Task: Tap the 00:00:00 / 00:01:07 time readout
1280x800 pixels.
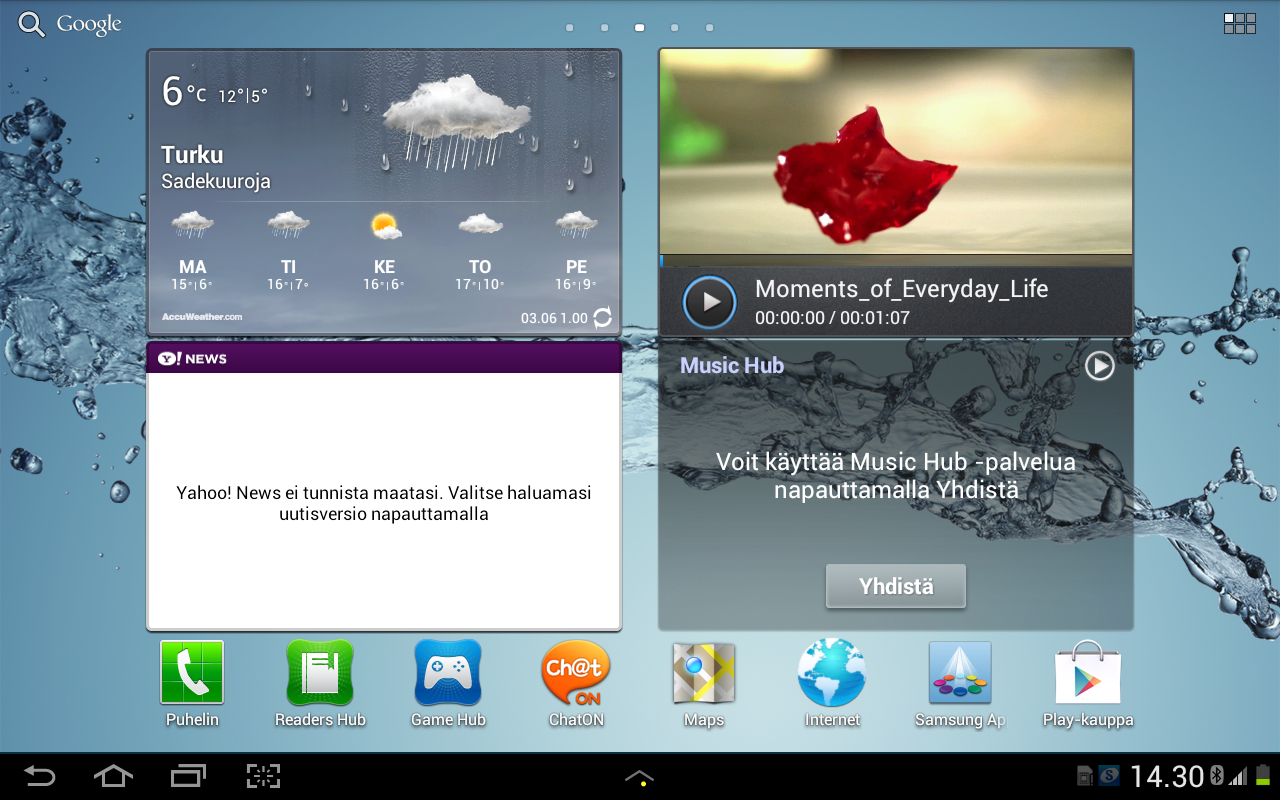Action: click(832, 318)
